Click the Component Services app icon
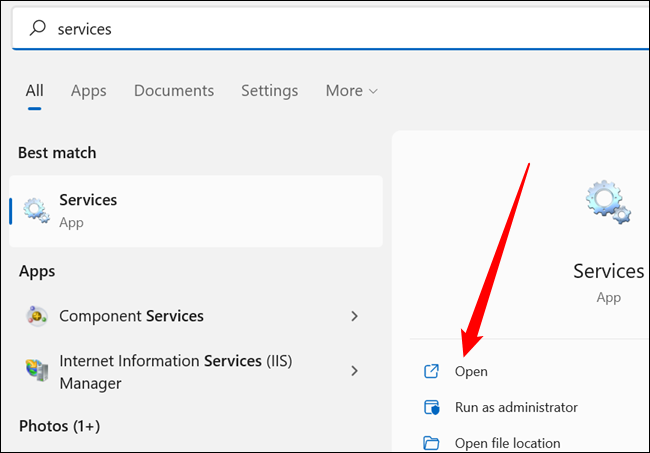The width and height of the screenshot is (650, 453). tap(37, 316)
